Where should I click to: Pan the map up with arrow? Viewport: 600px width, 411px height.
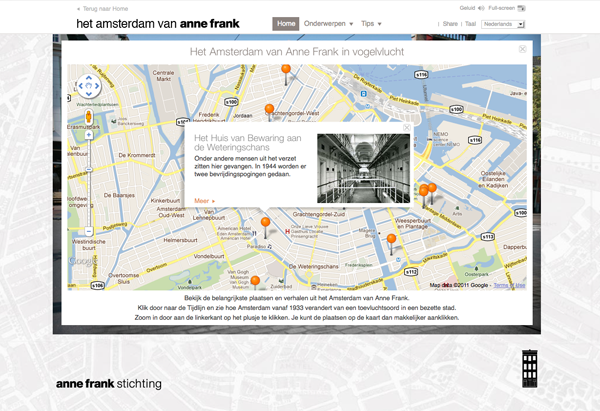click(x=89, y=78)
